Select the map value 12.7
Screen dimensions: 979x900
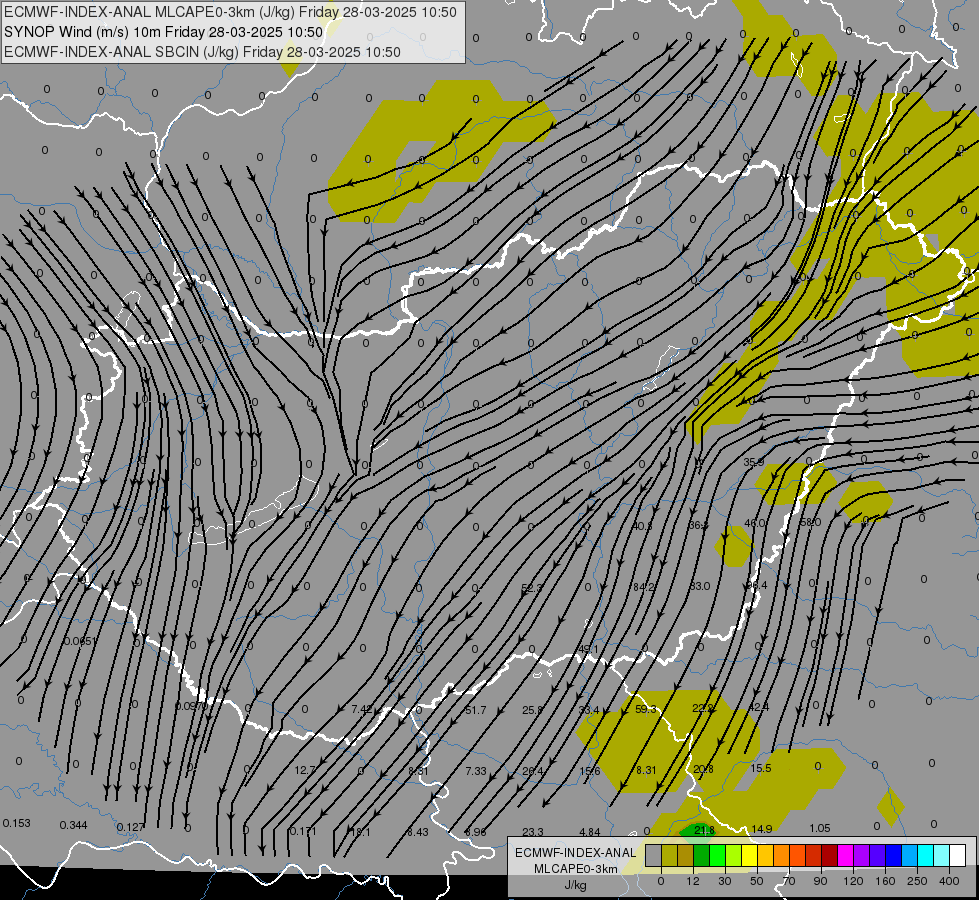pyautogui.click(x=305, y=770)
